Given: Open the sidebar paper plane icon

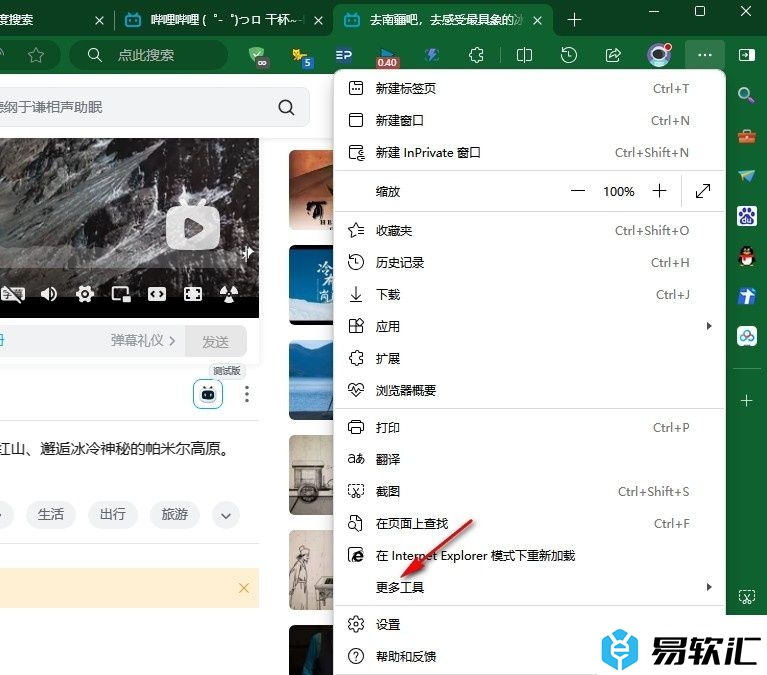Looking at the screenshot, I should tap(746, 176).
